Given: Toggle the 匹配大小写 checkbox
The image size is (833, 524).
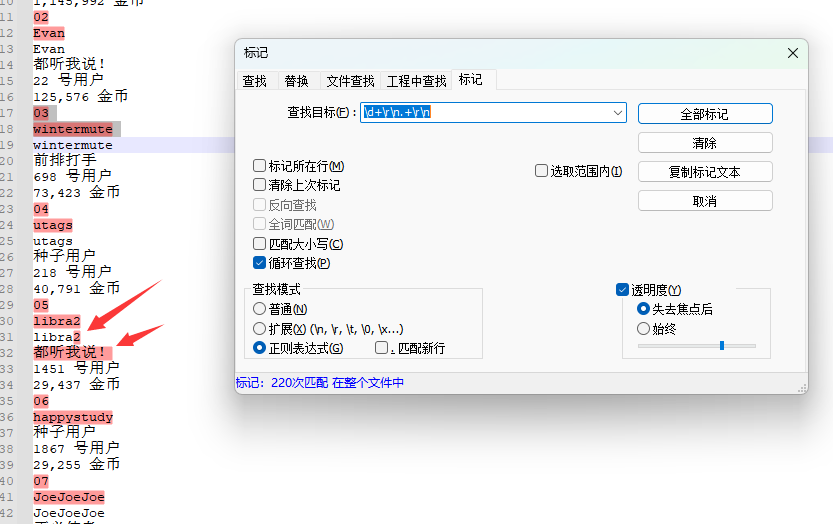Looking at the screenshot, I should [x=260, y=244].
